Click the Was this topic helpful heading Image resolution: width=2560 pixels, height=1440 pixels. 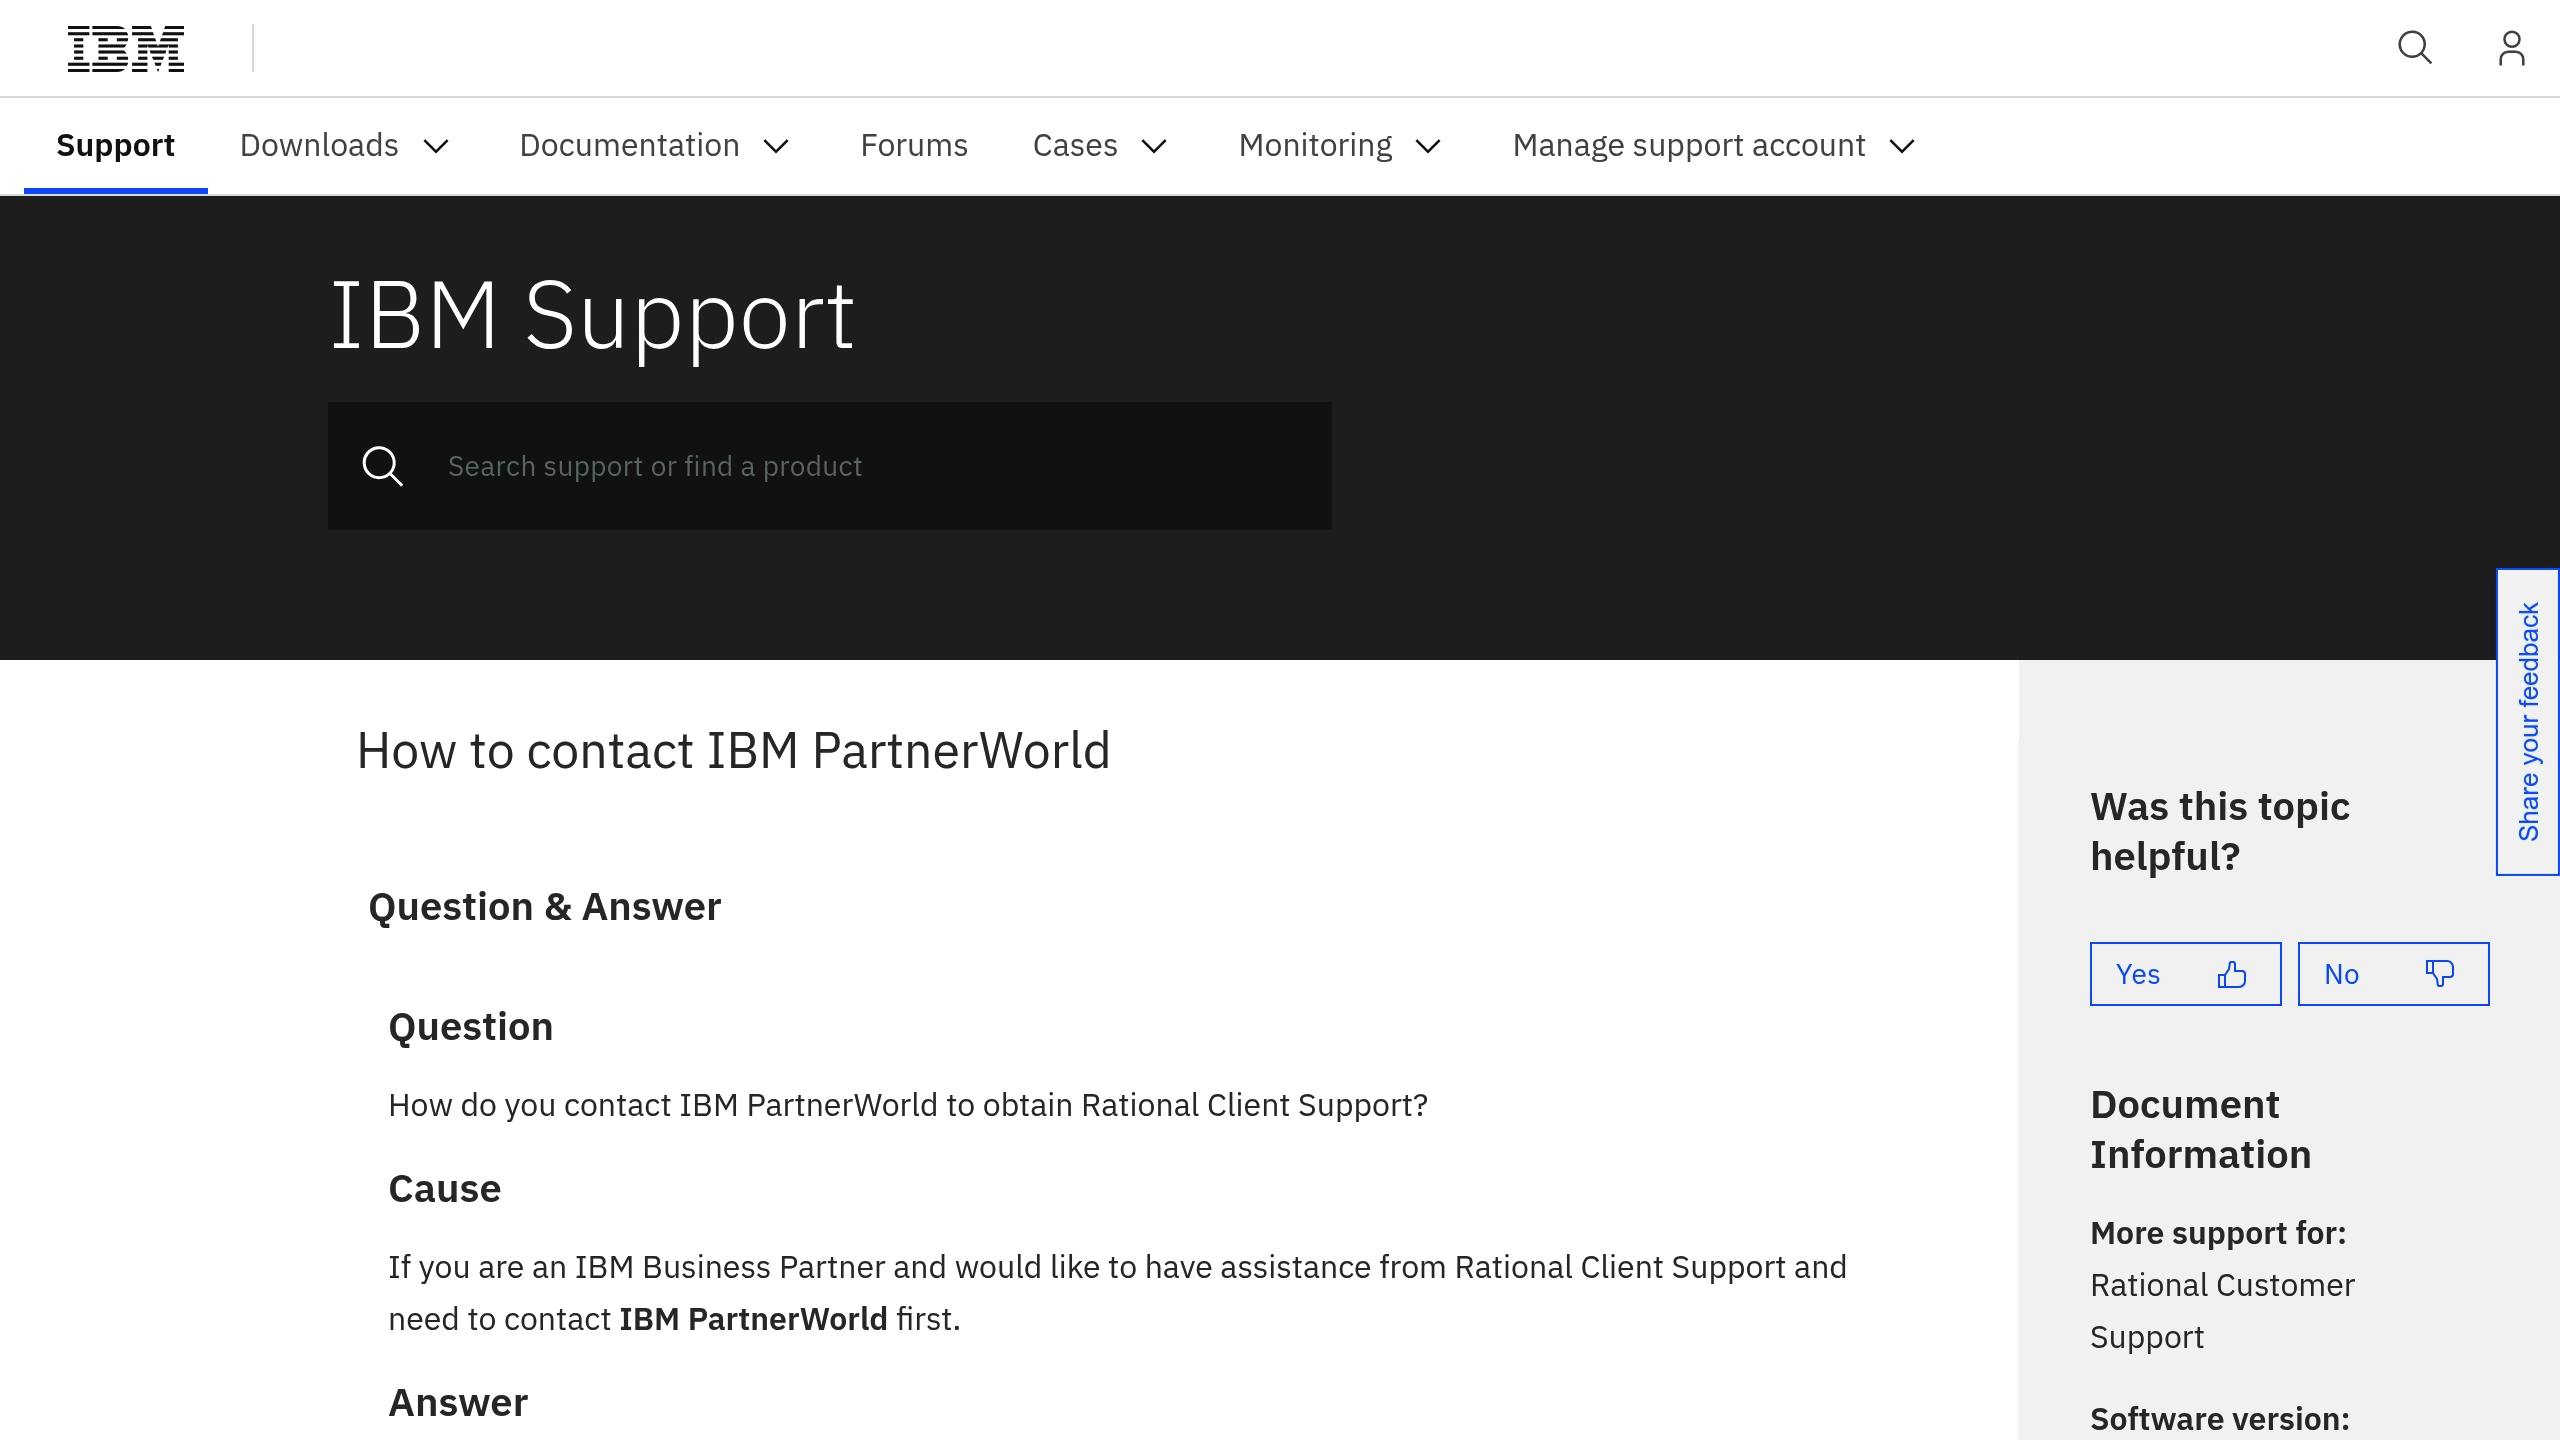[x=2220, y=832]
